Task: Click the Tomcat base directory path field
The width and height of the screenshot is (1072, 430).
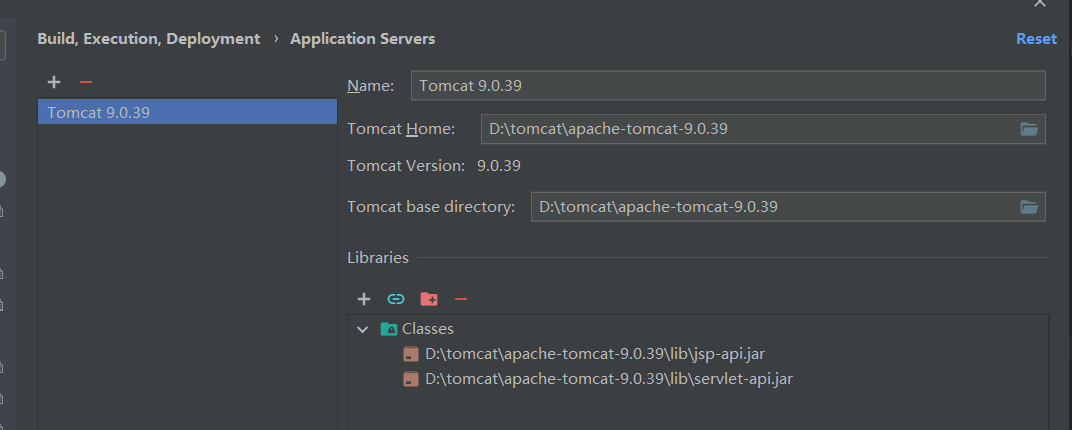Action: click(x=770, y=207)
